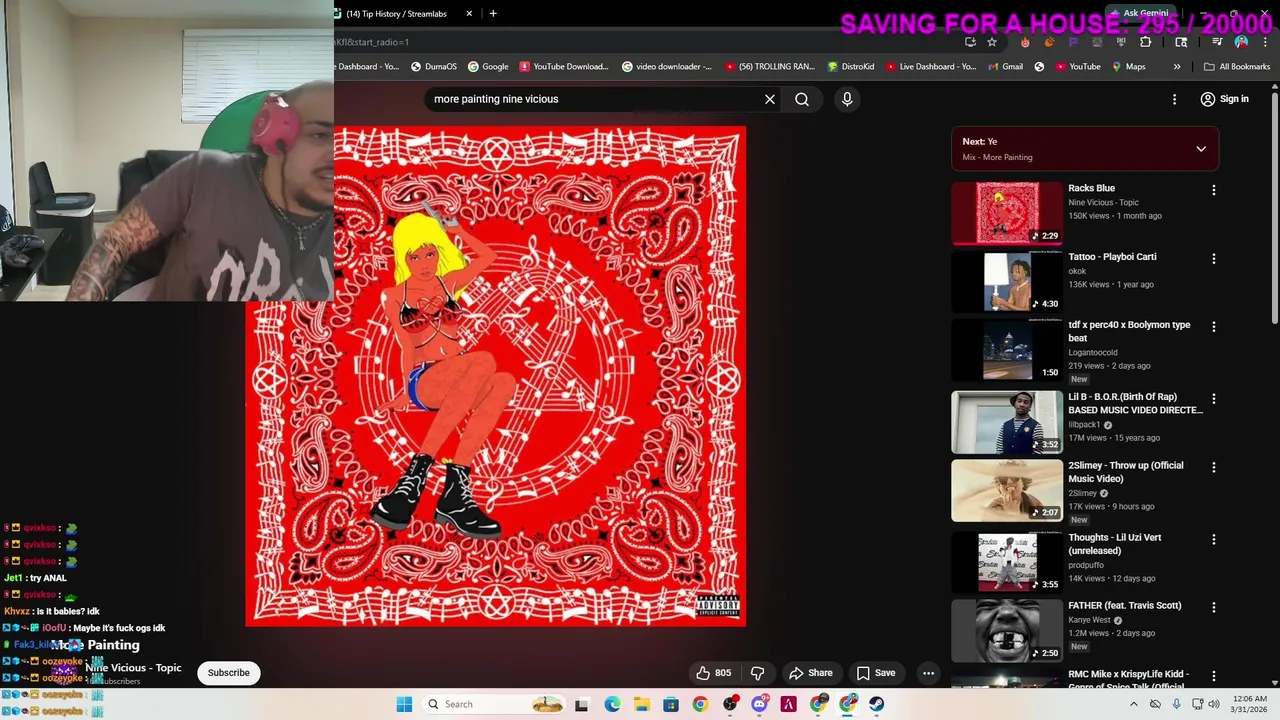Open the DistroKid bookmark
The height and width of the screenshot is (720, 1280).
point(851,67)
